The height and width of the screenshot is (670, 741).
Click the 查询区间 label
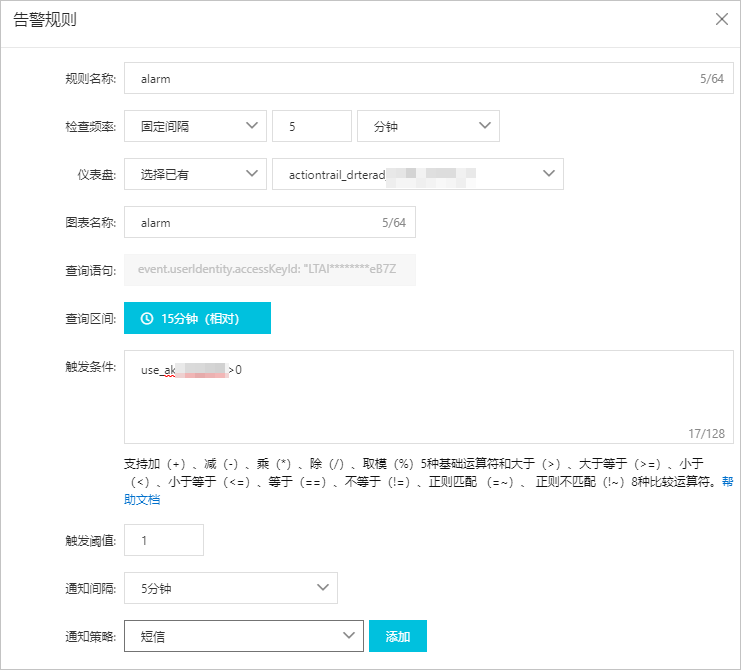tap(90, 319)
